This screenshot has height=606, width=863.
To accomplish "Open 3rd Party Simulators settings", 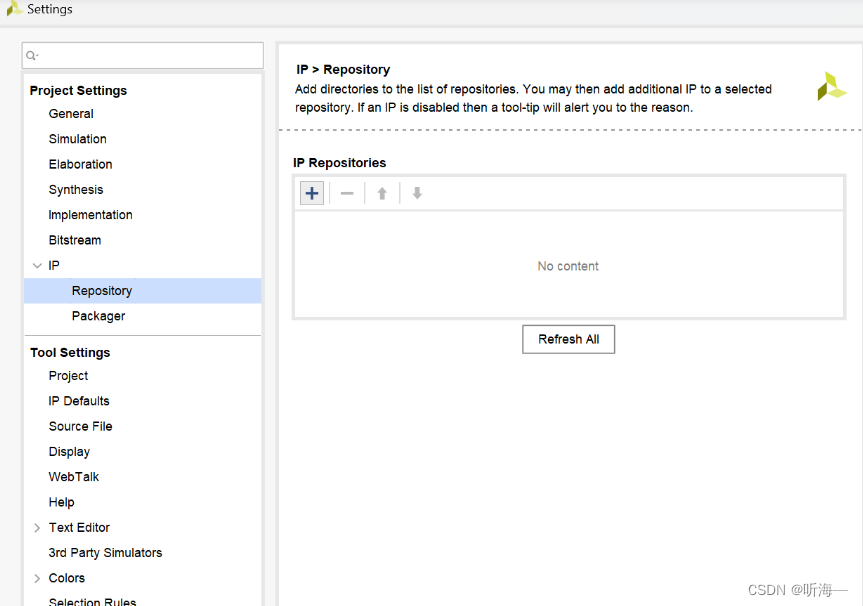I will (x=105, y=553).
